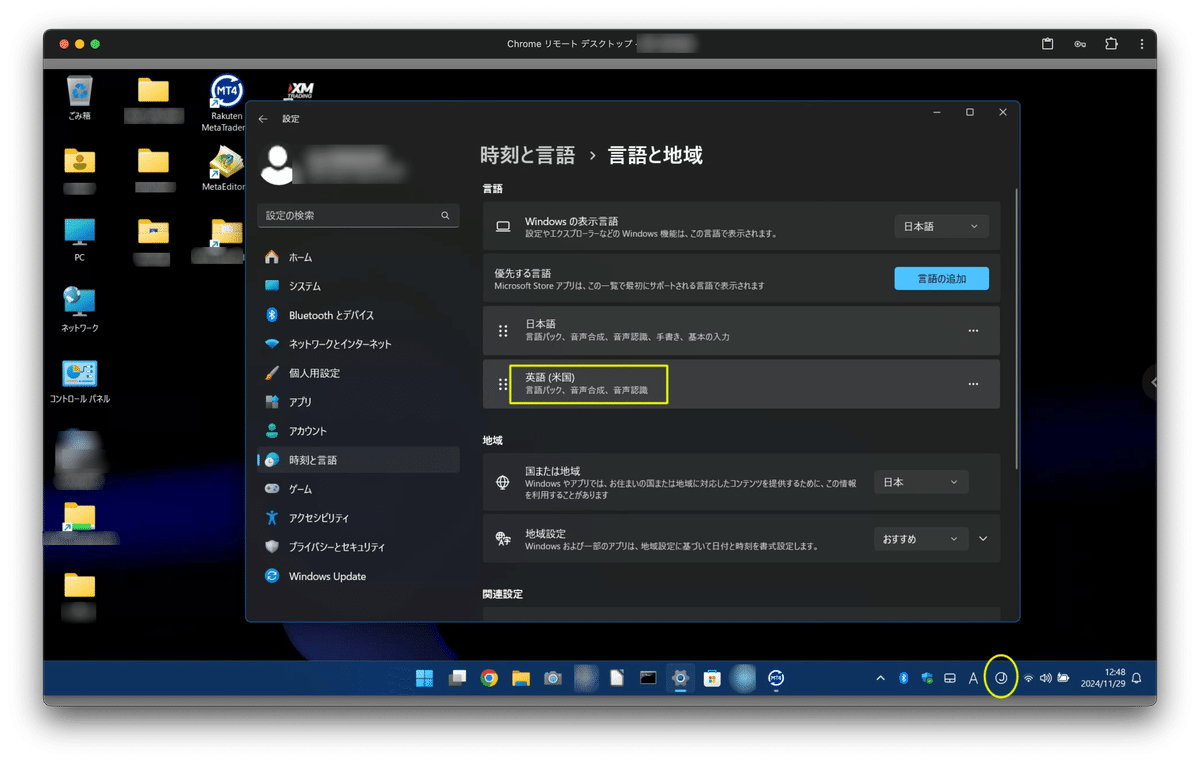Click the key icon in remote desktop titlebar
The width and height of the screenshot is (1200, 763).
tap(1080, 44)
